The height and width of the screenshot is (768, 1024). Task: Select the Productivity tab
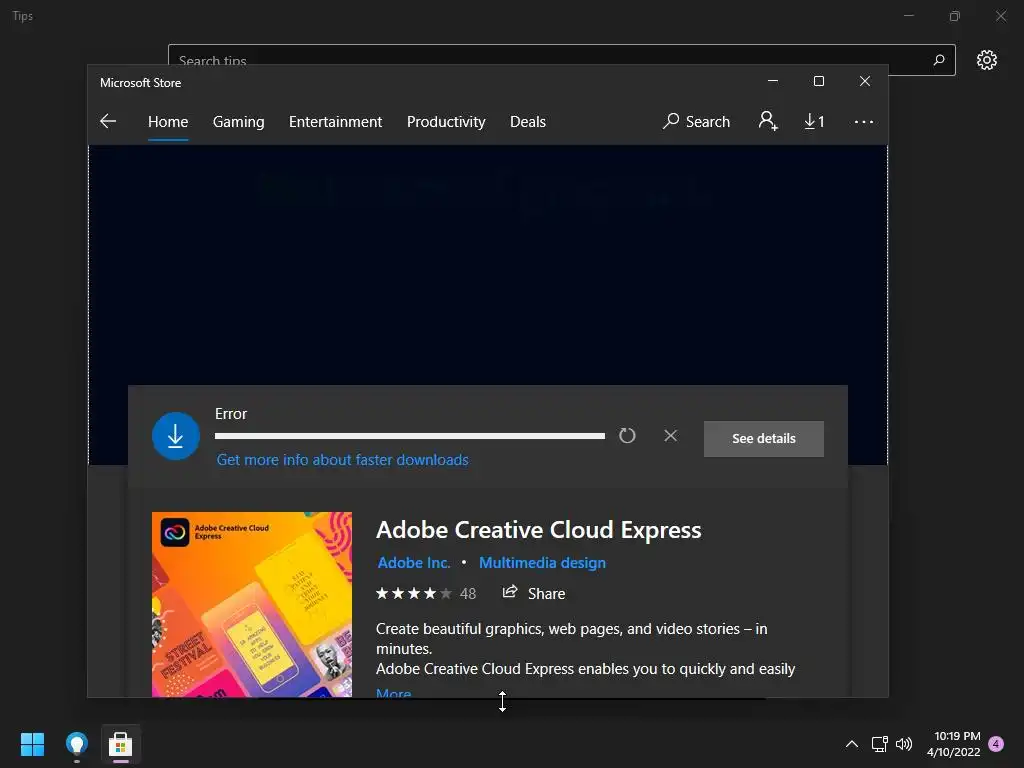pyautogui.click(x=446, y=121)
